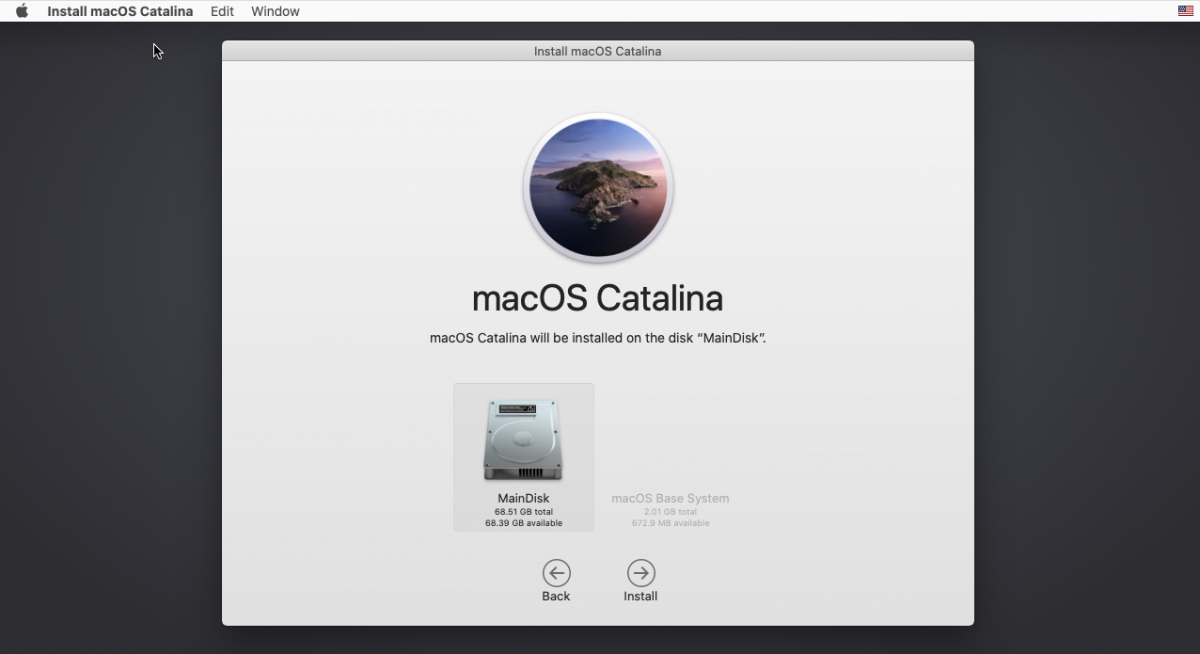
Task: Click the US flag input source icon
Action: tap(1185, 11)
